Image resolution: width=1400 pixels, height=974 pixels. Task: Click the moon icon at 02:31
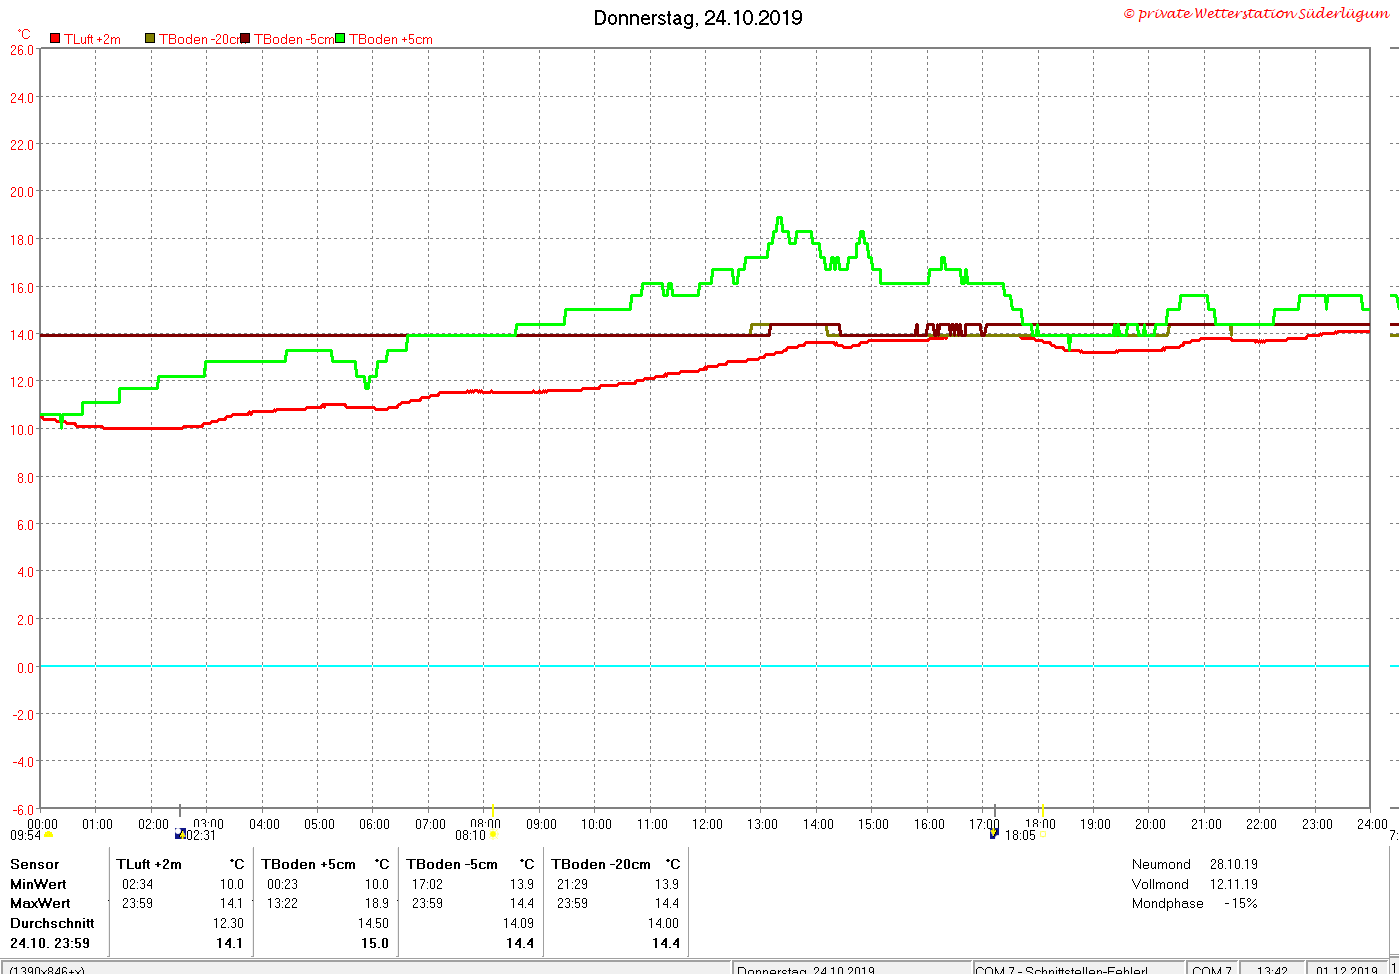point(180,834)
